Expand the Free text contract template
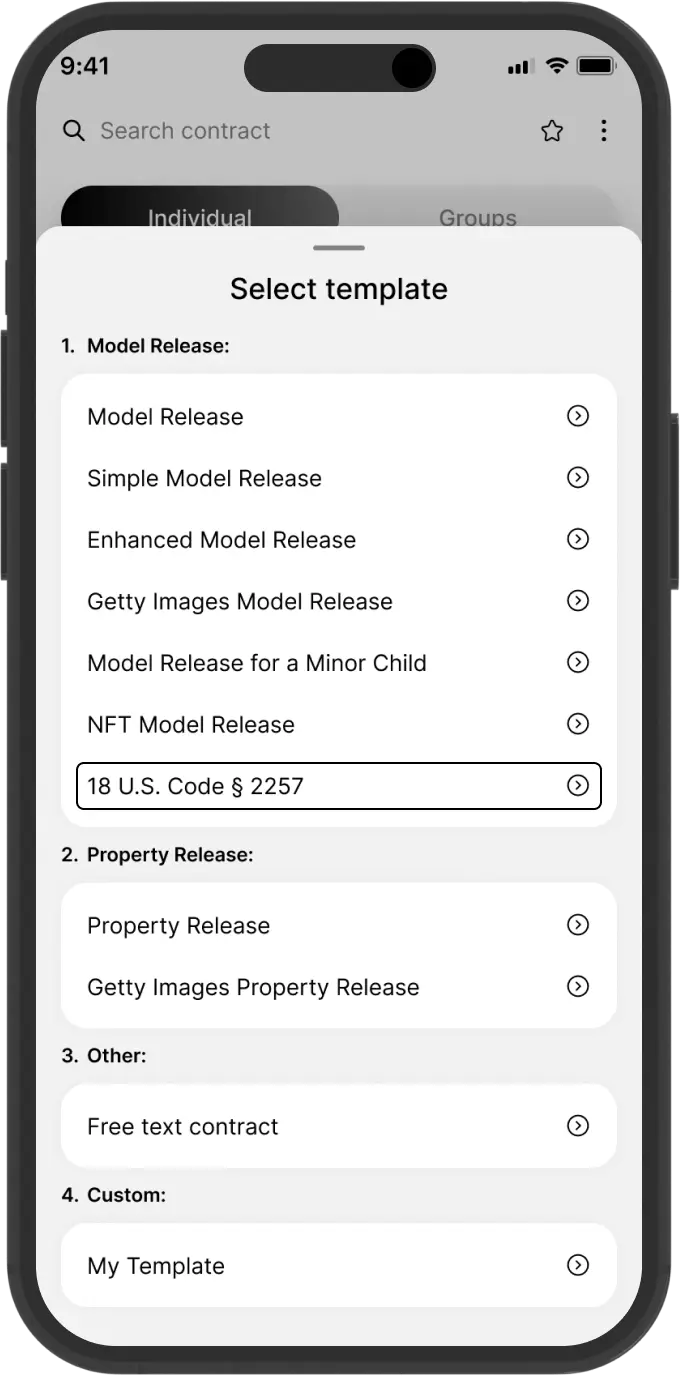 (x=577, y=1125)
